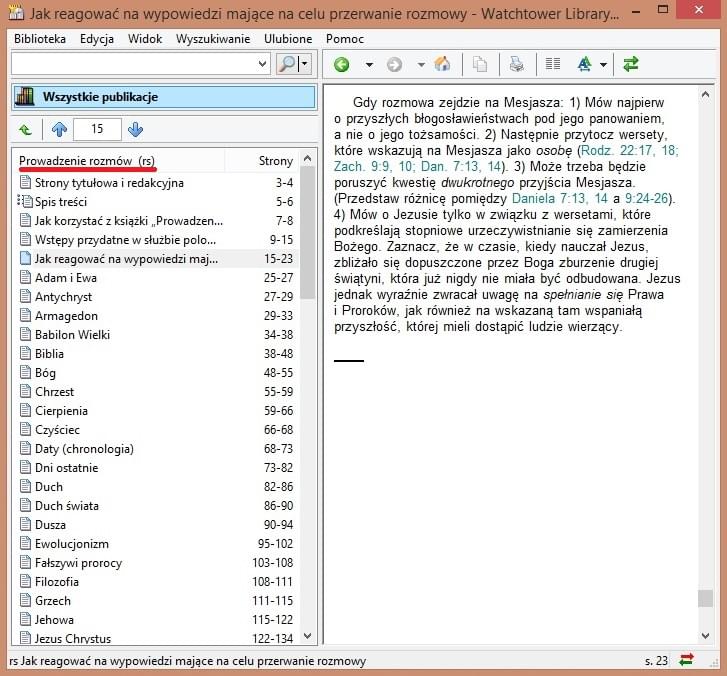This screenshot has width=727, height=676.
Task: Toggle sync arrows in status bar
Action: (687, 660)
